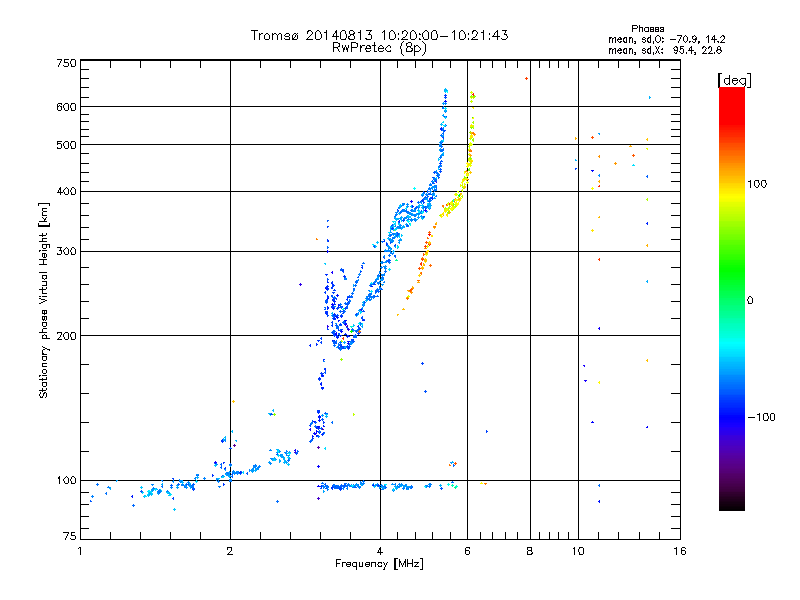Click the x-axis title 'Frequency [MHz]'
Image resolution: width=800 pixels, height=600 pixels.
tap(379, 564)
